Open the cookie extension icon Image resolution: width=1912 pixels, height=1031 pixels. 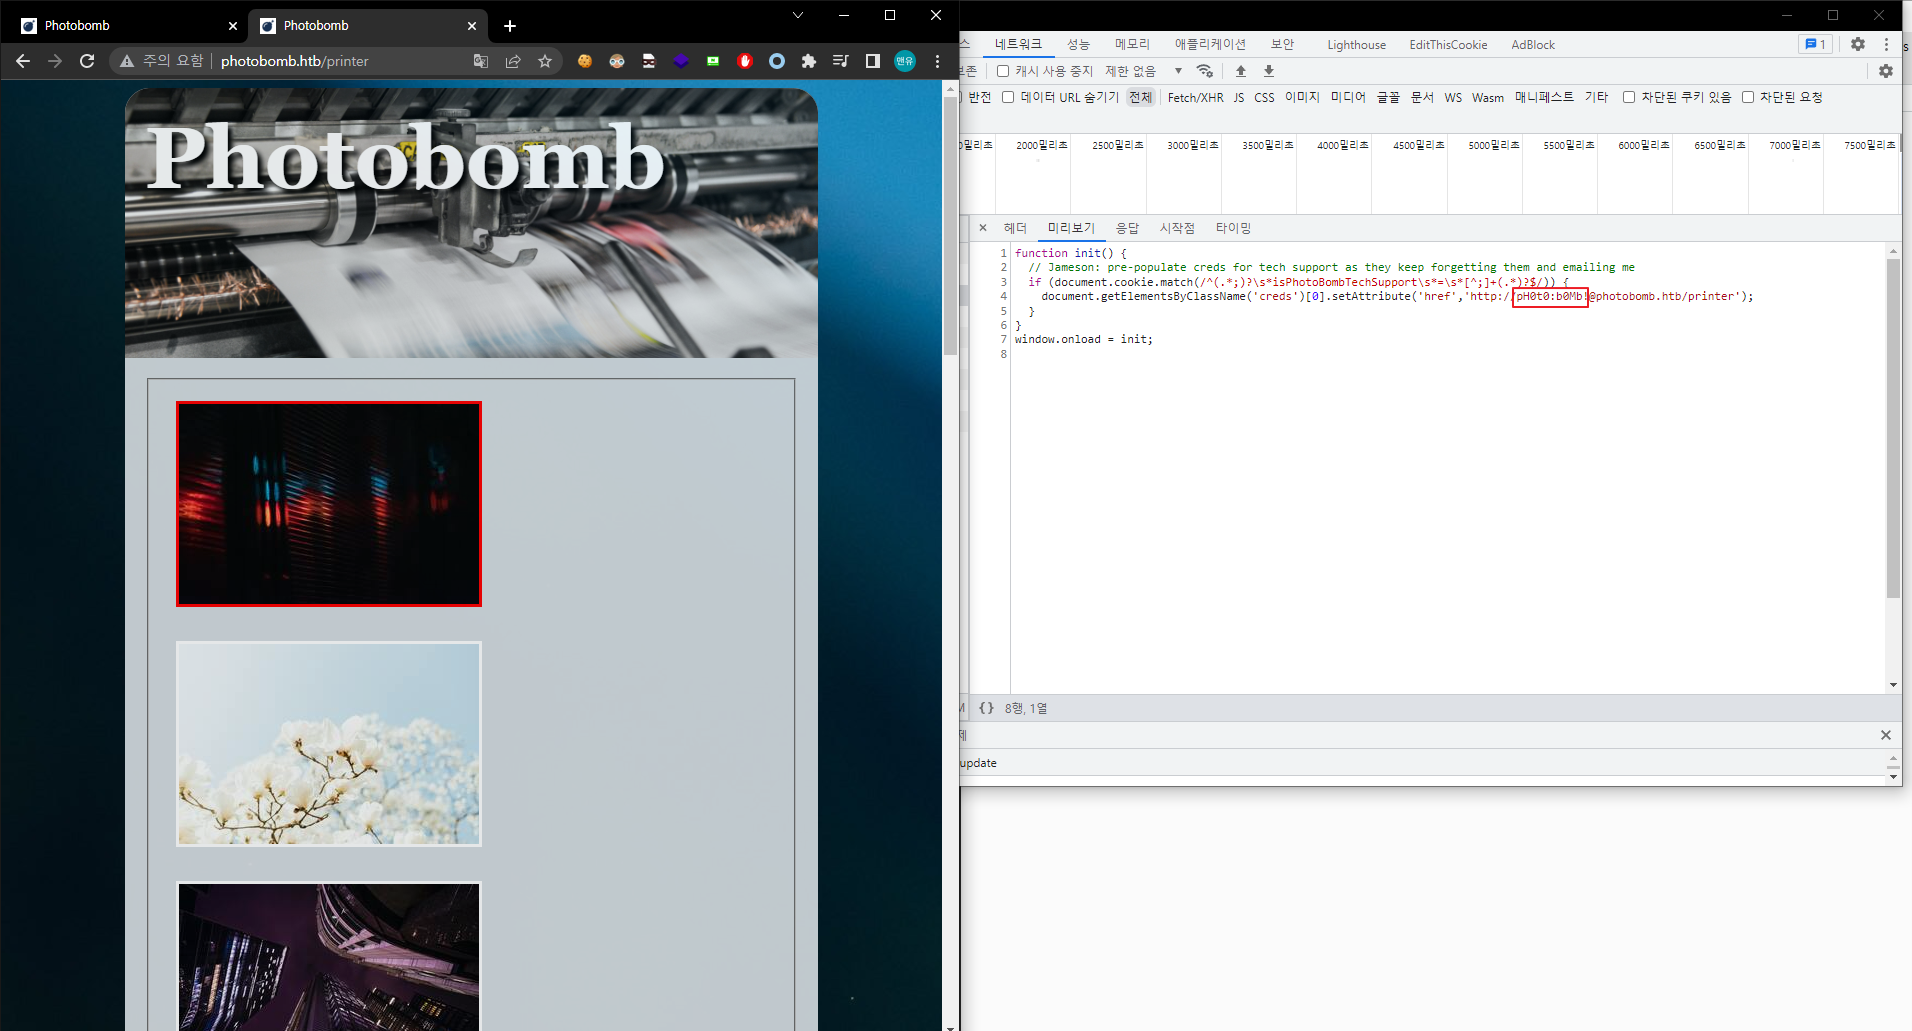click(x=585, y=61)
